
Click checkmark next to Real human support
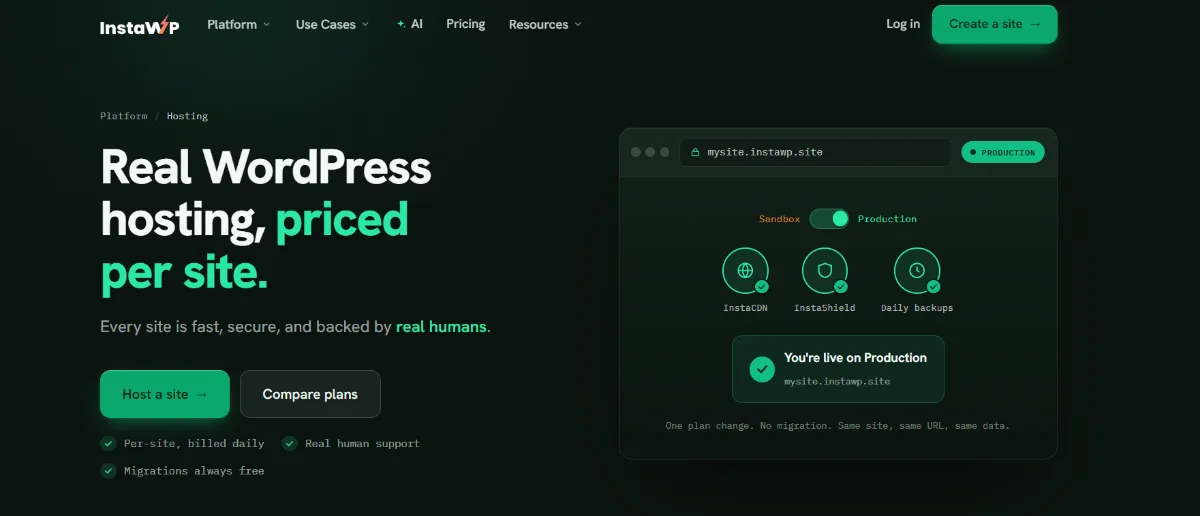click(290, 443)
